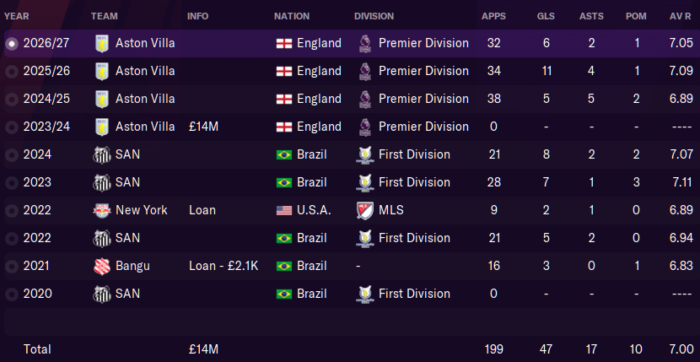
Task: Click the MLS league logo
Action: point(365,210)
